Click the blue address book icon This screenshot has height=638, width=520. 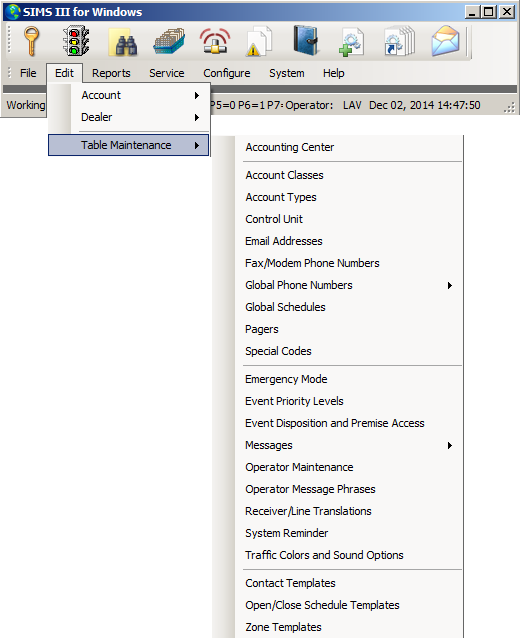tap(305, 40)
